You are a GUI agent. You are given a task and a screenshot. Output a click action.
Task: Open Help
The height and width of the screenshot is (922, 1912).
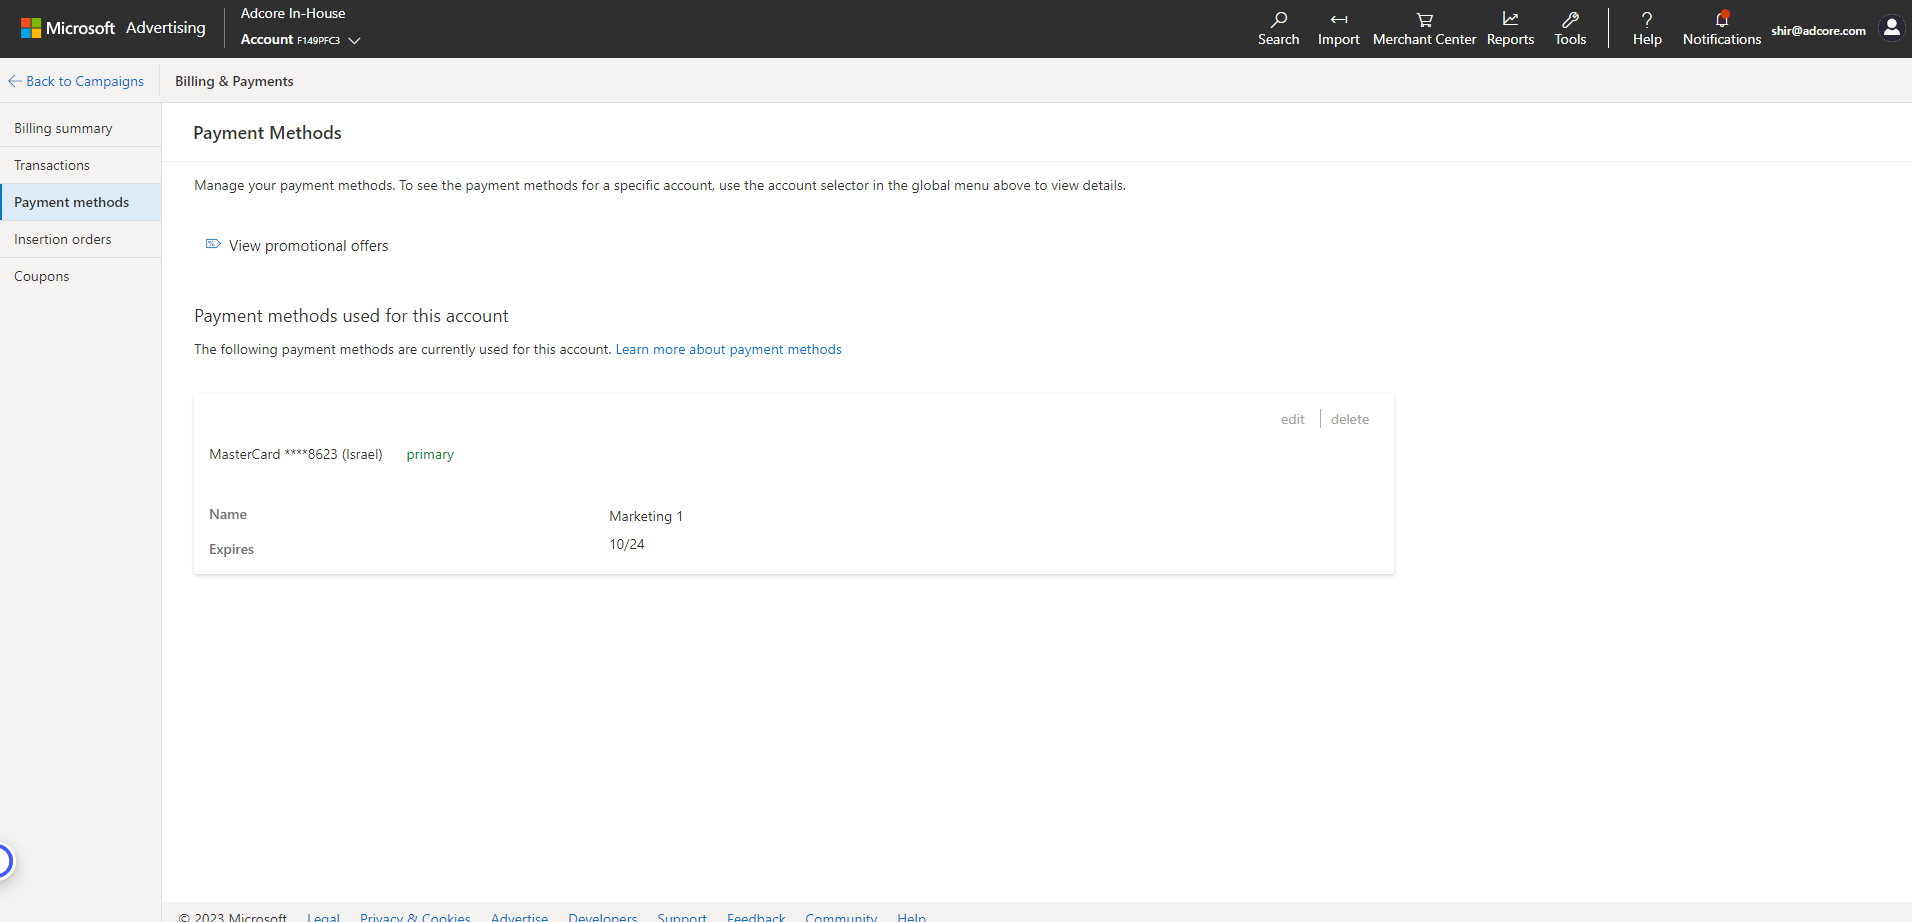pyautogui.click(x=1646, y=28)
